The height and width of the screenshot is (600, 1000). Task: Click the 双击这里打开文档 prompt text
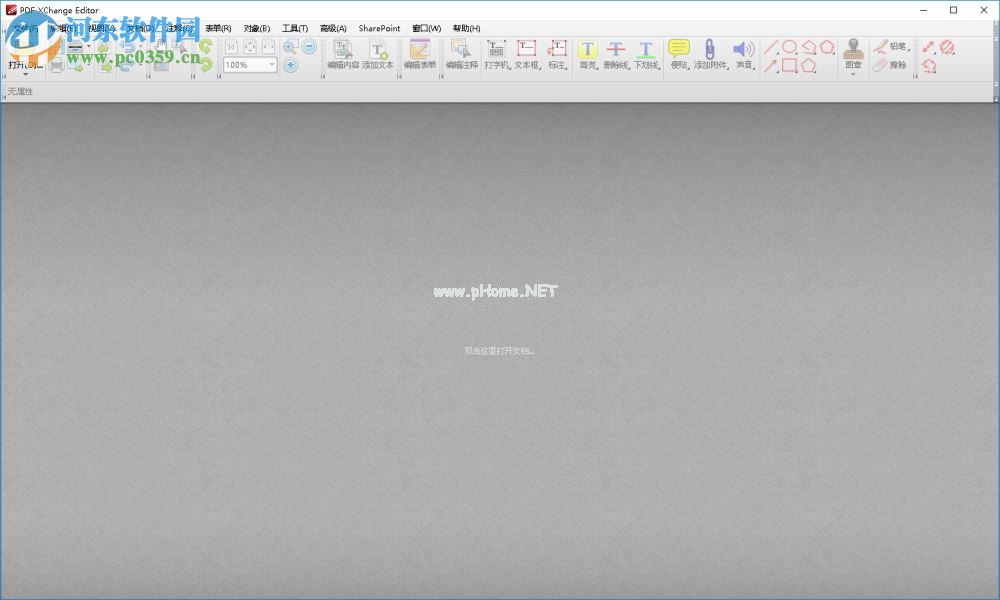[x=499, y=351]
